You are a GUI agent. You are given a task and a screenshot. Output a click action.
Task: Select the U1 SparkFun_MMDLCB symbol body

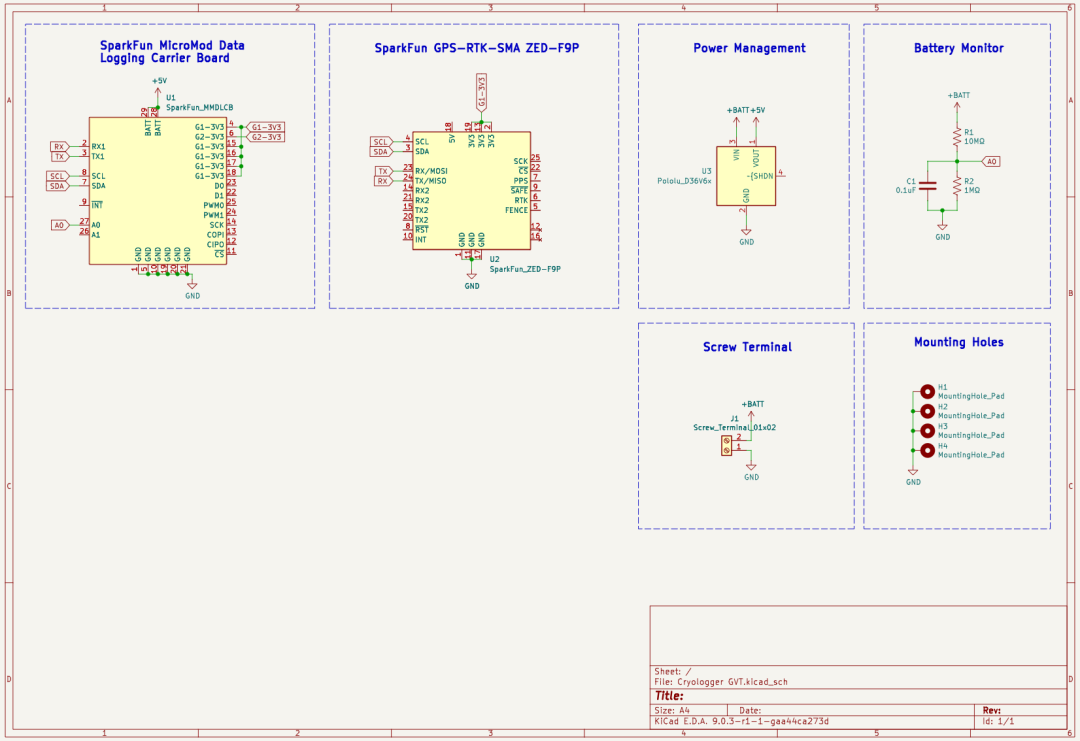coord(158,191)
